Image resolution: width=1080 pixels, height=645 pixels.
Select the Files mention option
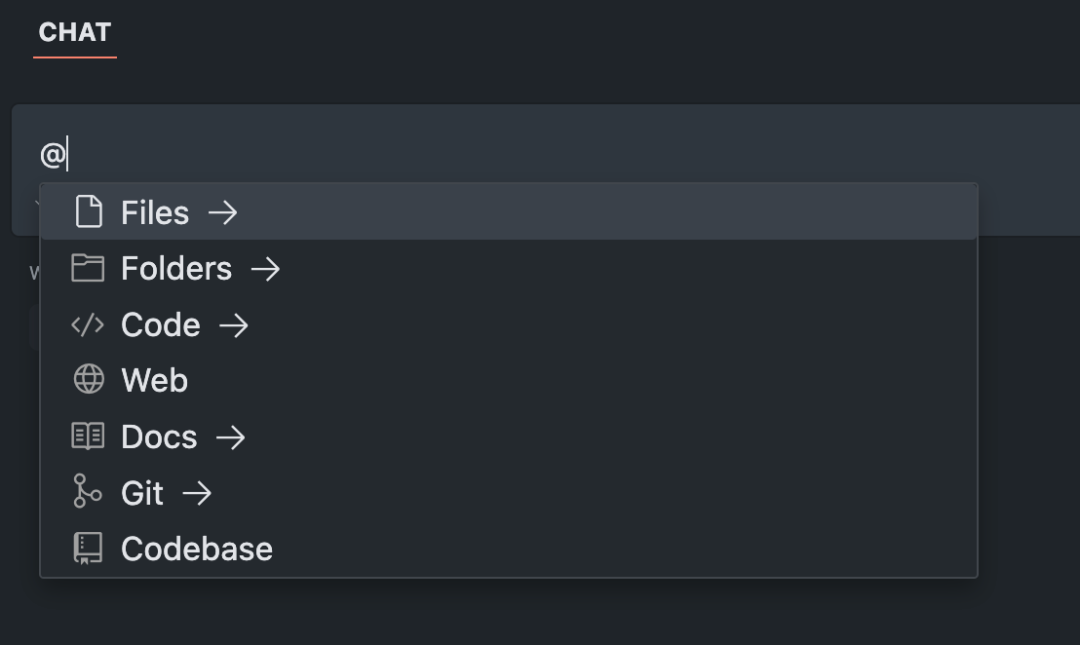[x=155, y=212]
